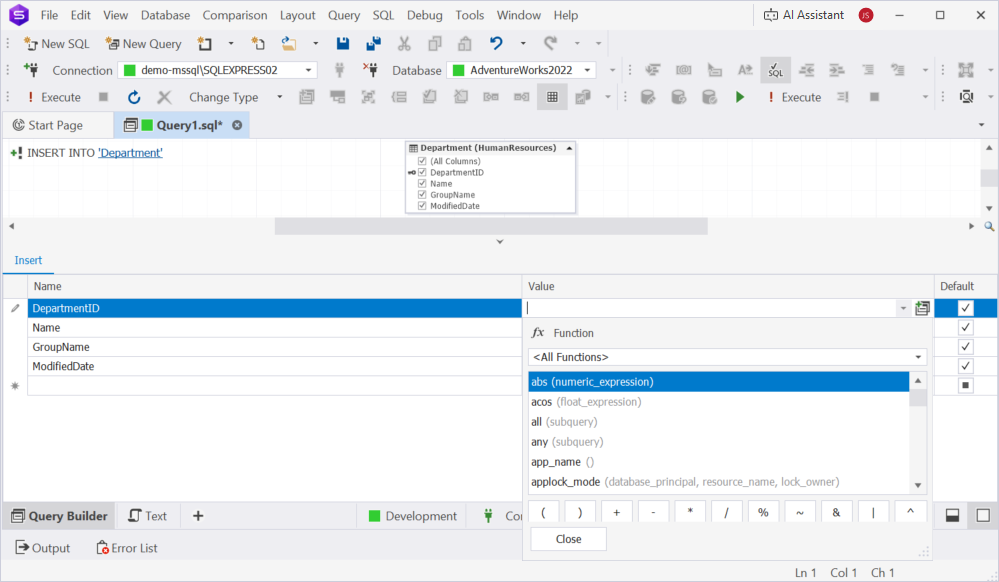
Task: Click the Undo arrow icon
Action: click(x=496, y=44)
